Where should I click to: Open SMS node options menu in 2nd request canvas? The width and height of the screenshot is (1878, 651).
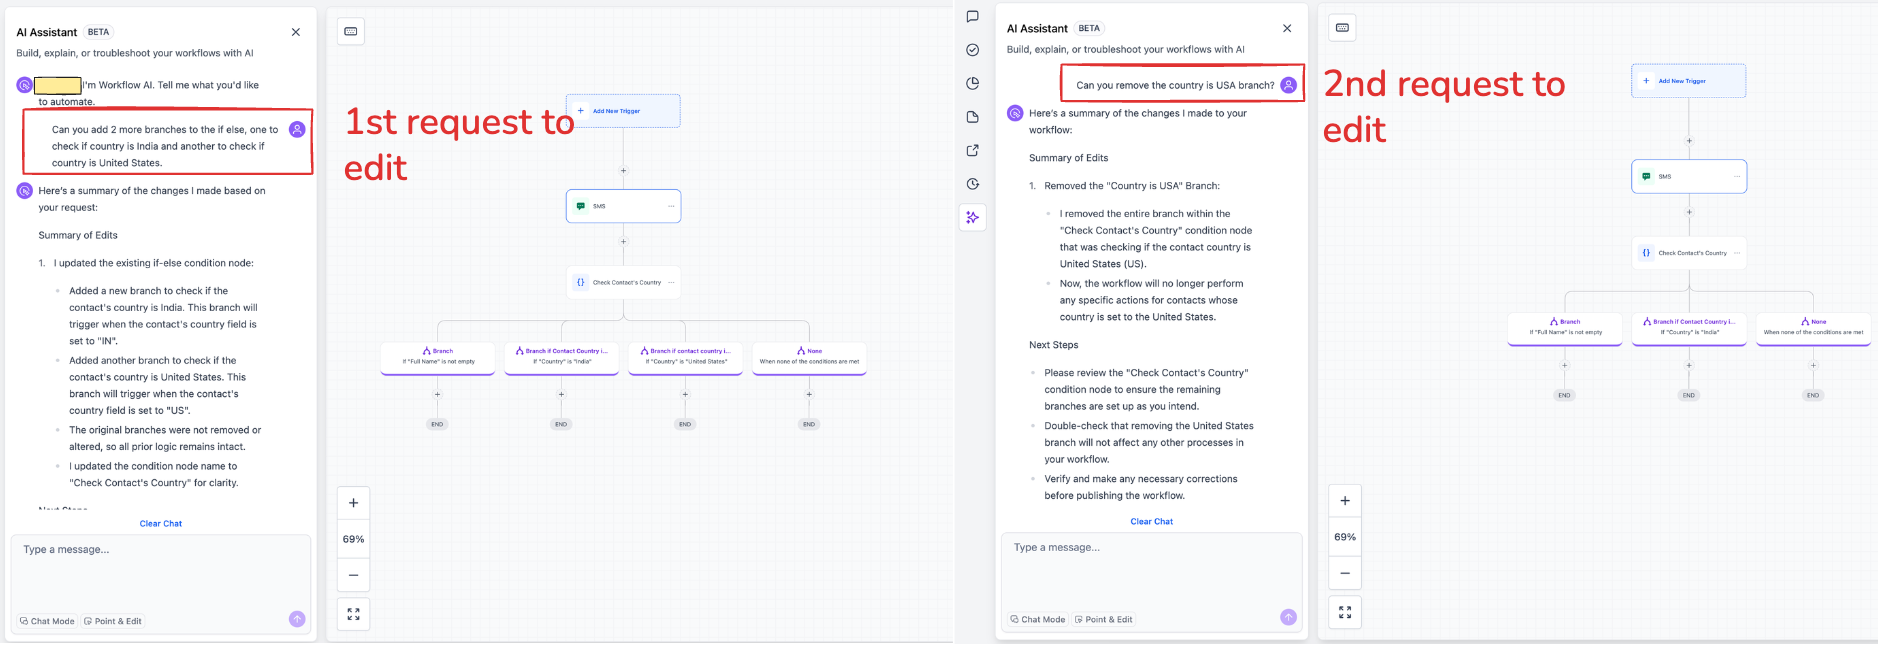1737,176
